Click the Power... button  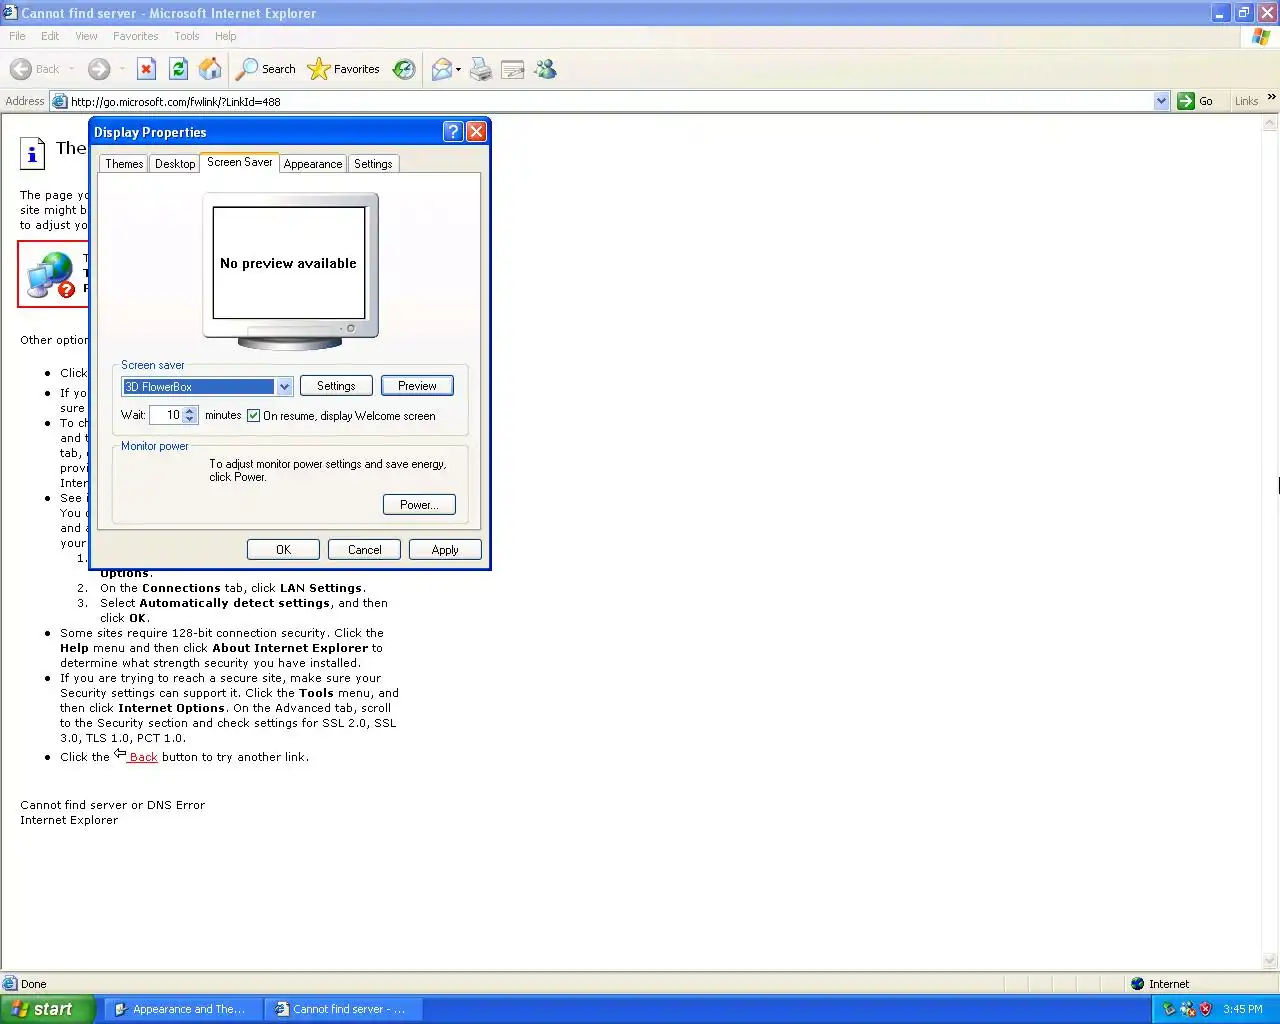point(419,505)
